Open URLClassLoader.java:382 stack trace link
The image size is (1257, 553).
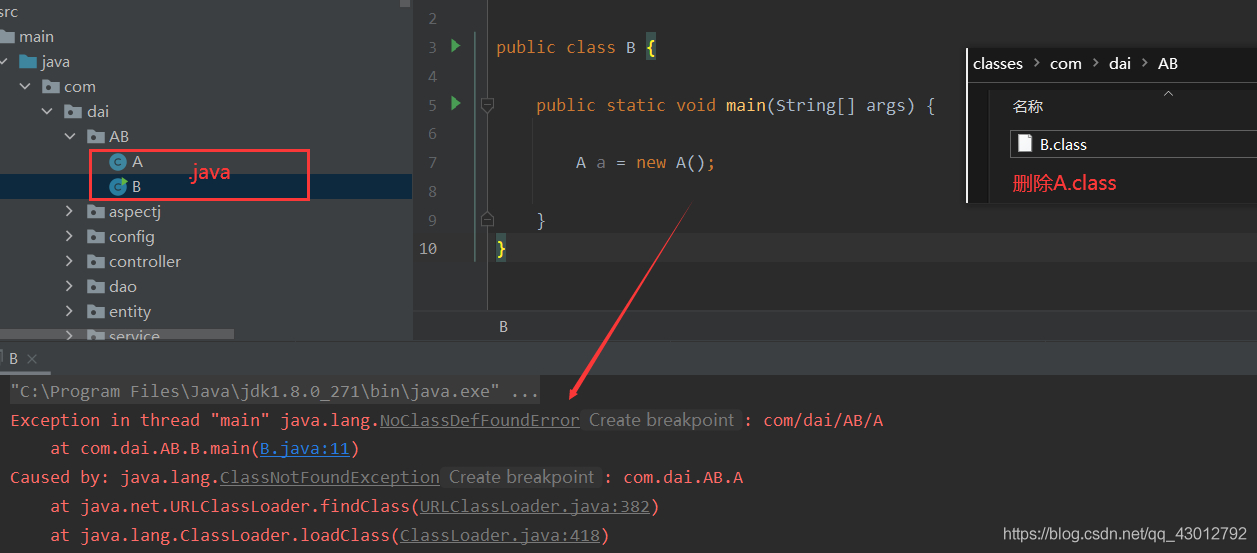pos(534,506)
